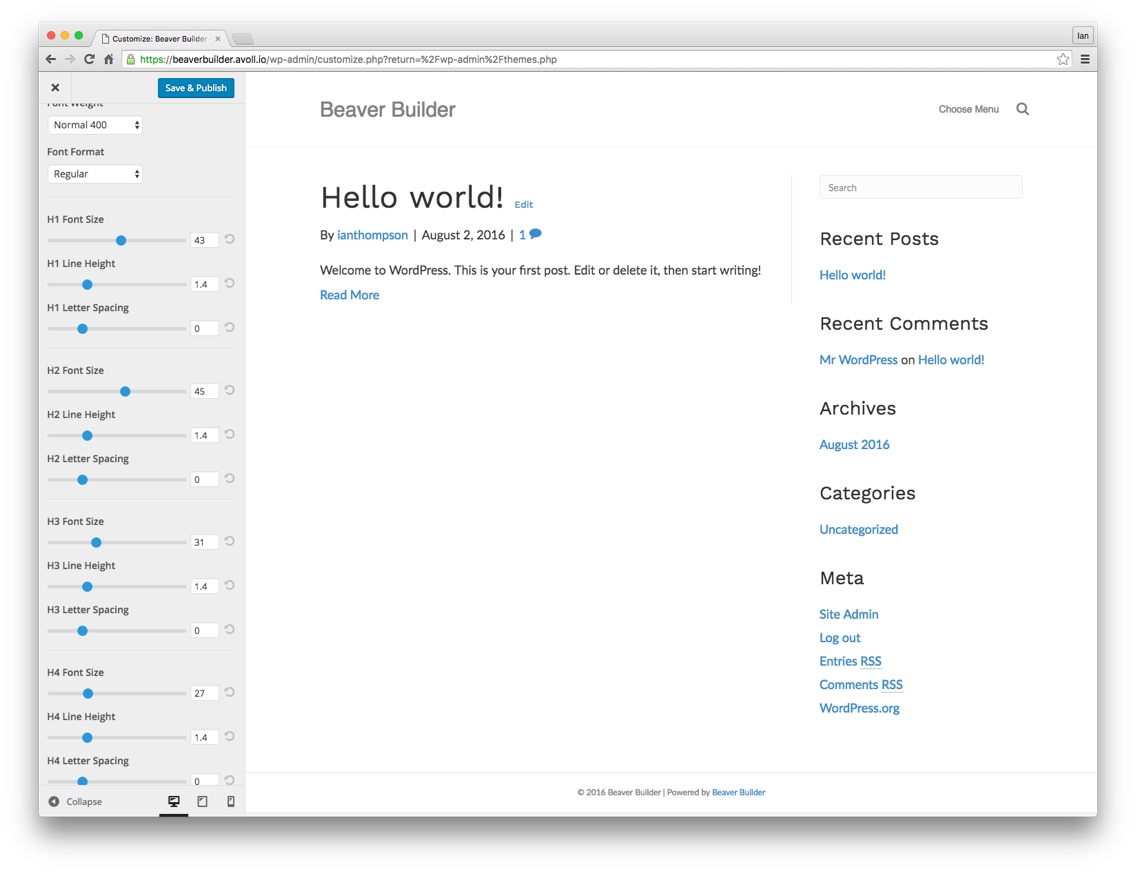Open the site search magnifier icon
The height and width of the screenshot is (871, 1136).
click(1022, 109)
